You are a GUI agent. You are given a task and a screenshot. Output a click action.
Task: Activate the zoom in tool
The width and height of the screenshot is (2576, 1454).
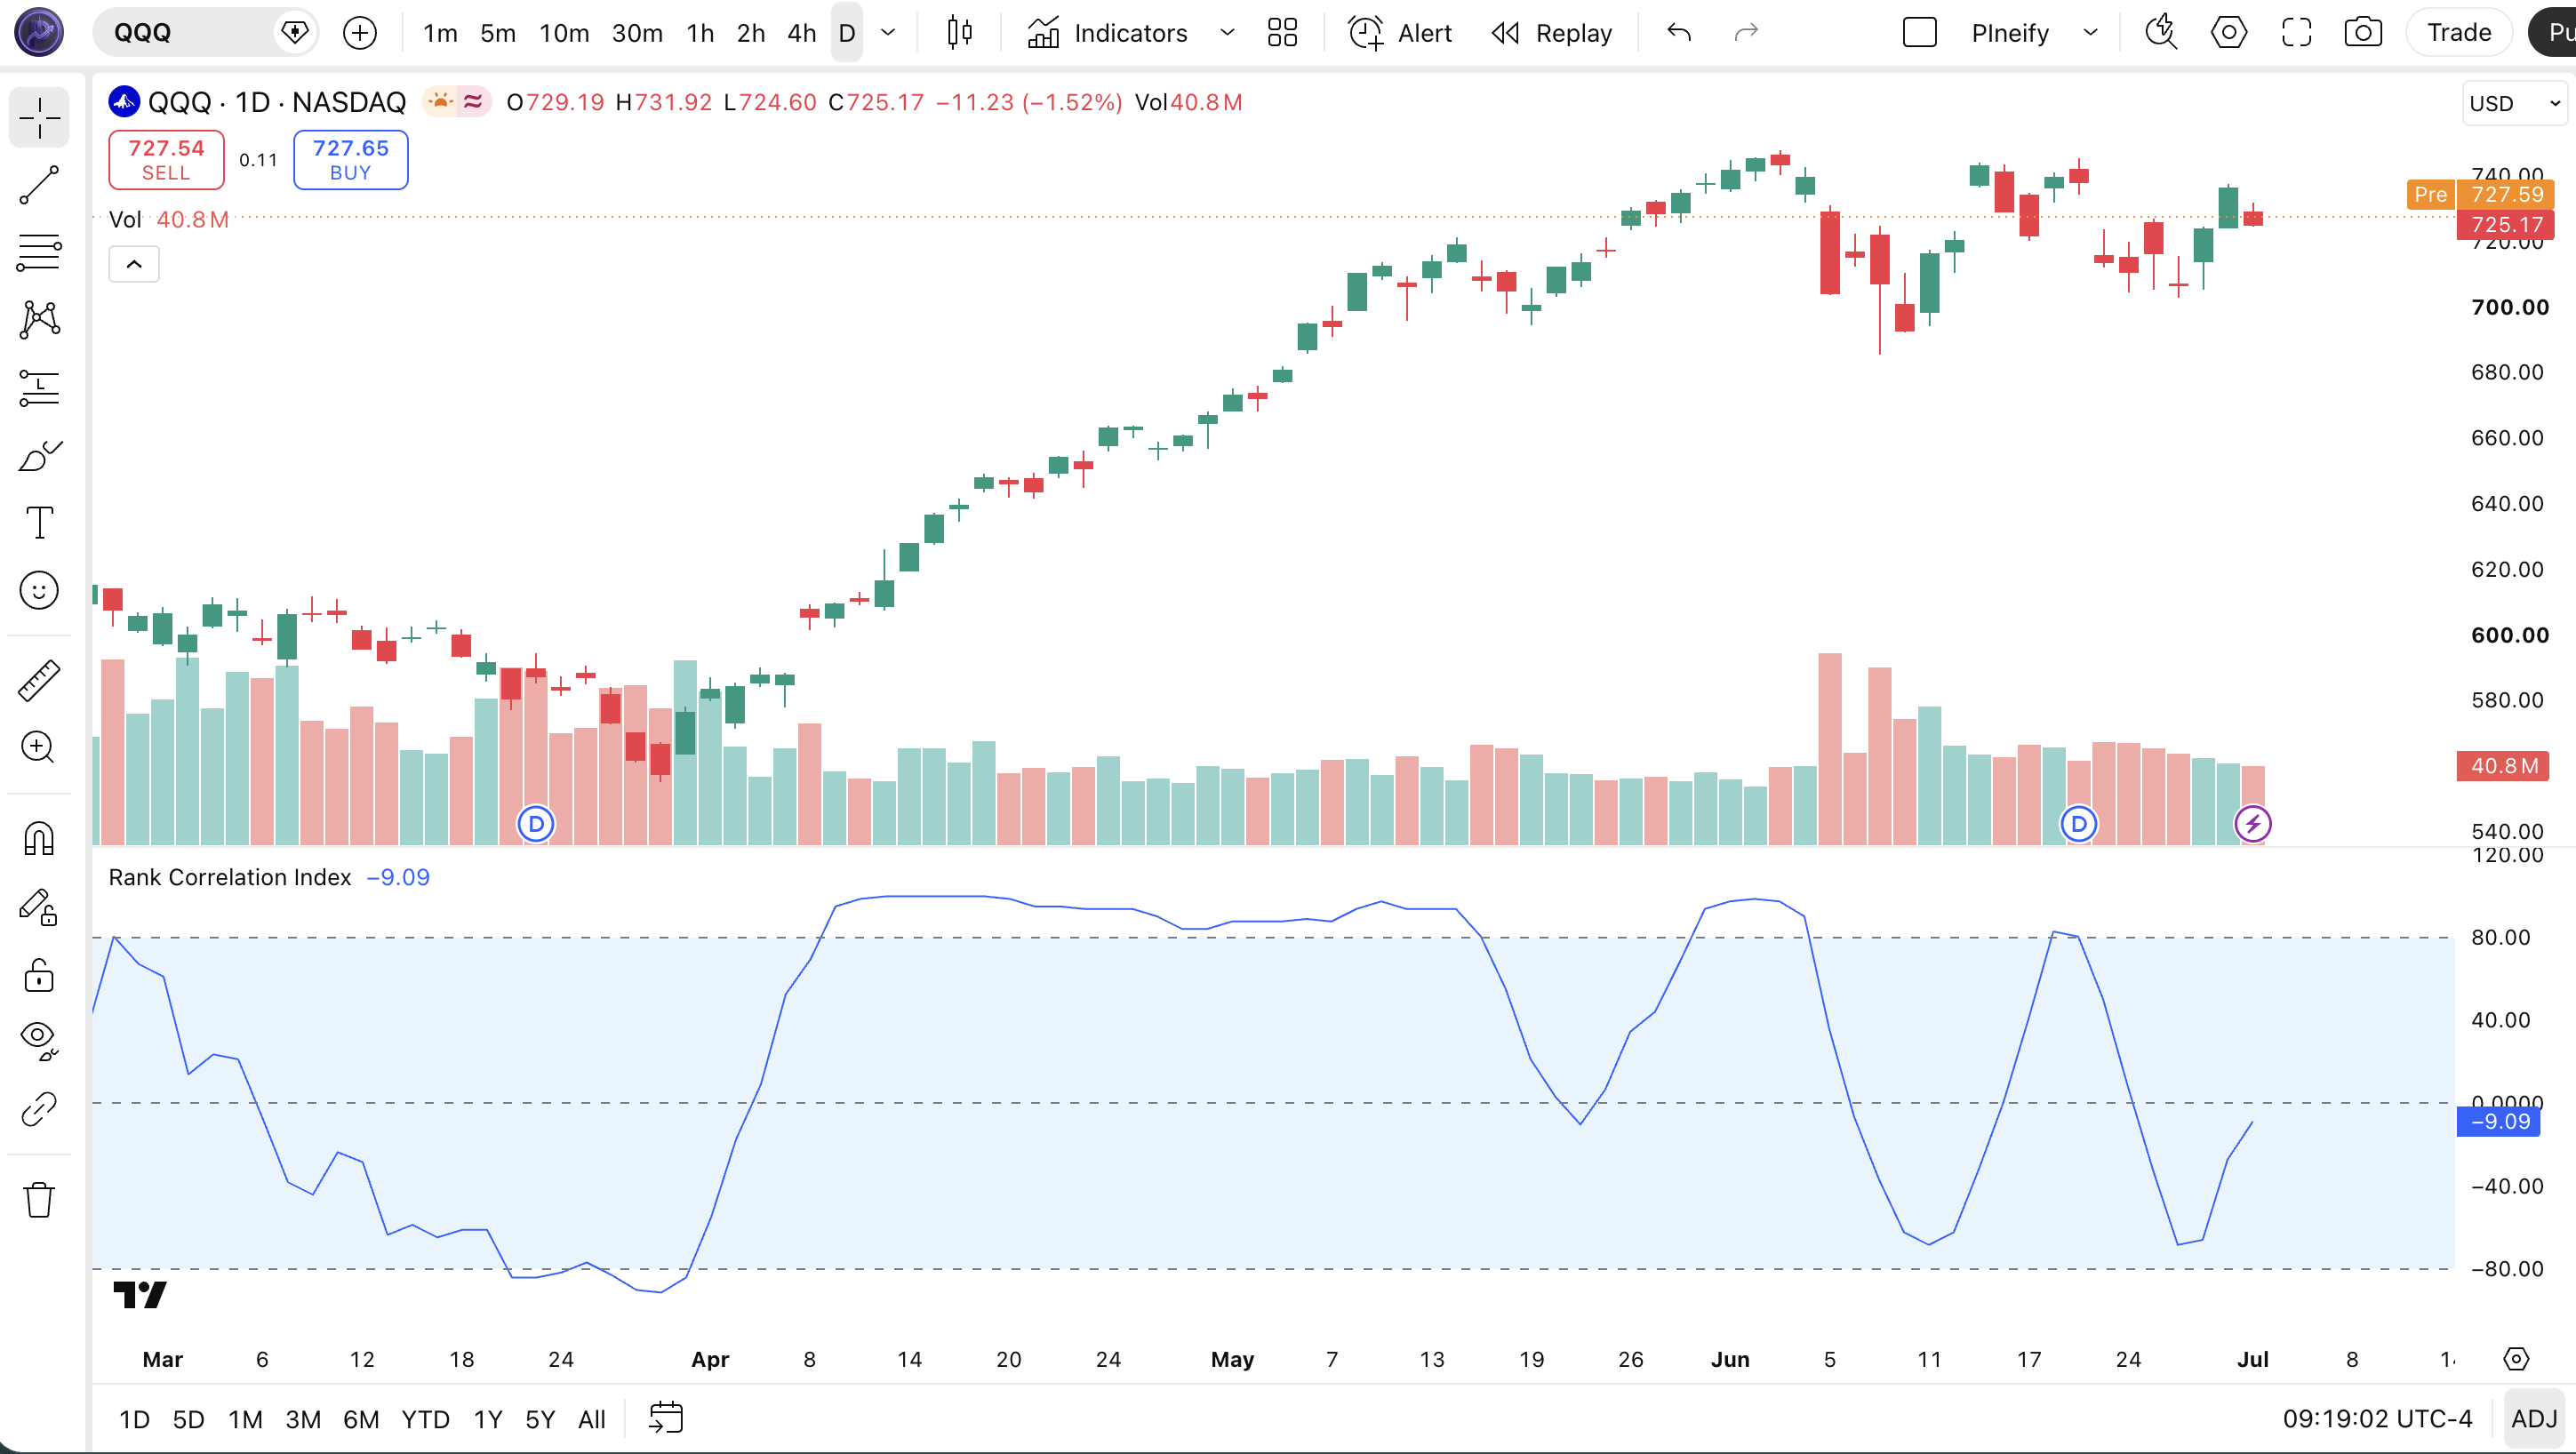[39, 747]
